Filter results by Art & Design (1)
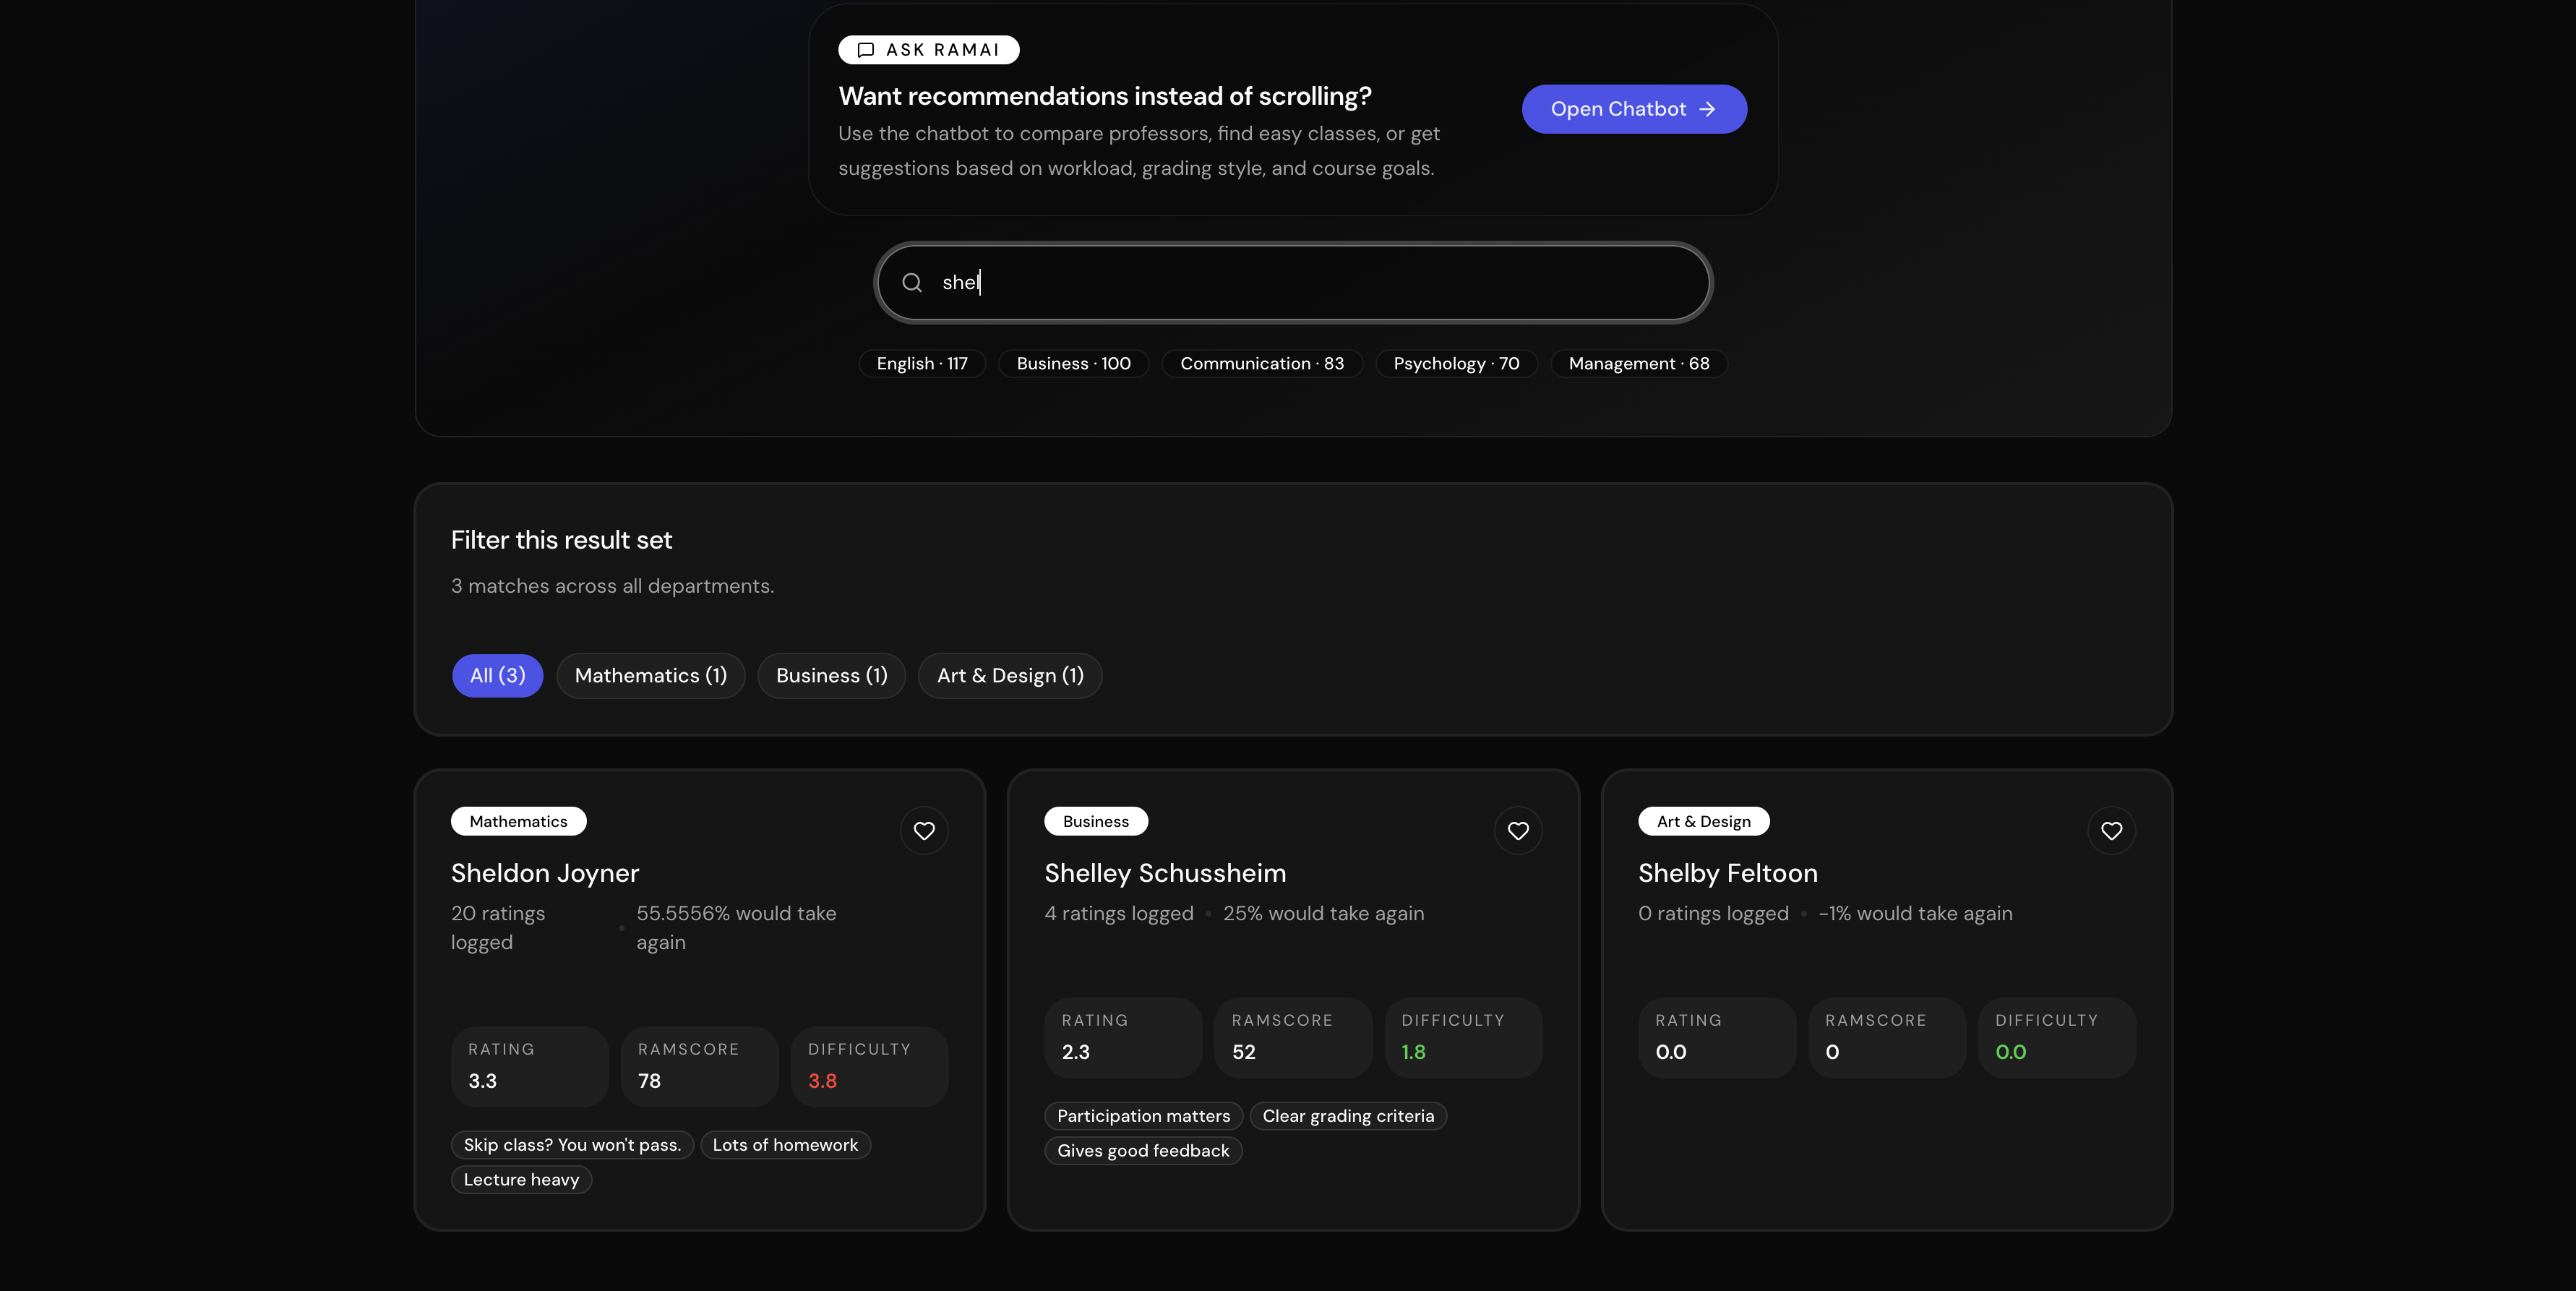 1009,676
